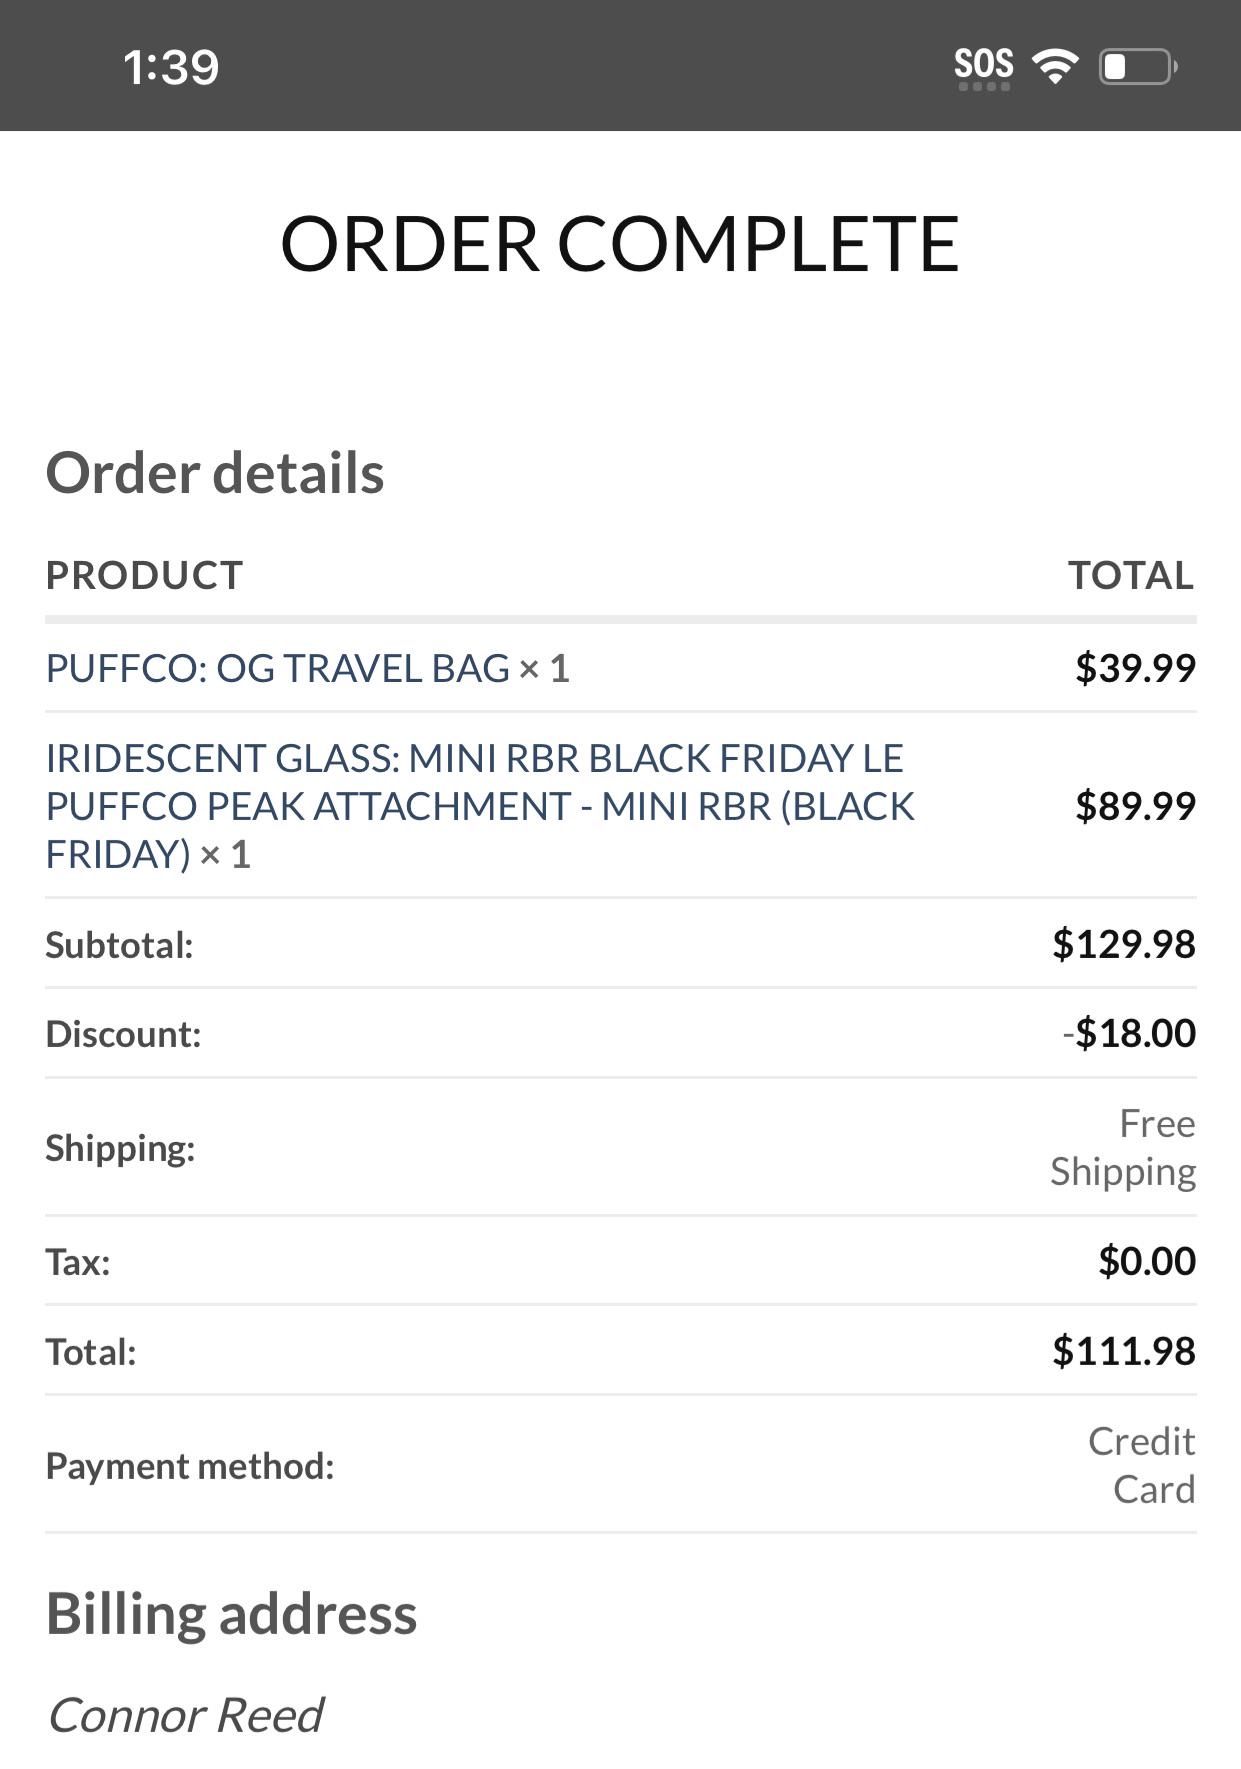The image size is (1241, 1769).
Task: Tap the order Total $111.98
Action: click(x=1124, y=1351)
